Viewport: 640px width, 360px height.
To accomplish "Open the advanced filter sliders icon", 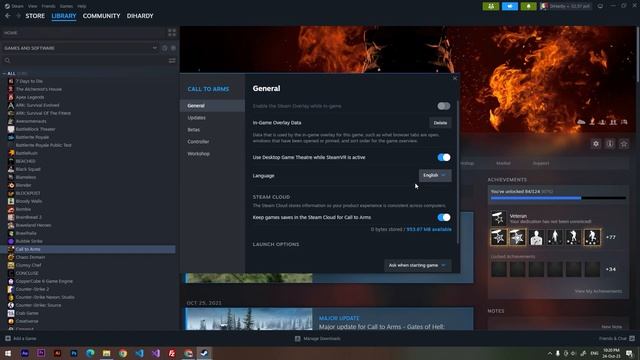I will coord(172,60).
